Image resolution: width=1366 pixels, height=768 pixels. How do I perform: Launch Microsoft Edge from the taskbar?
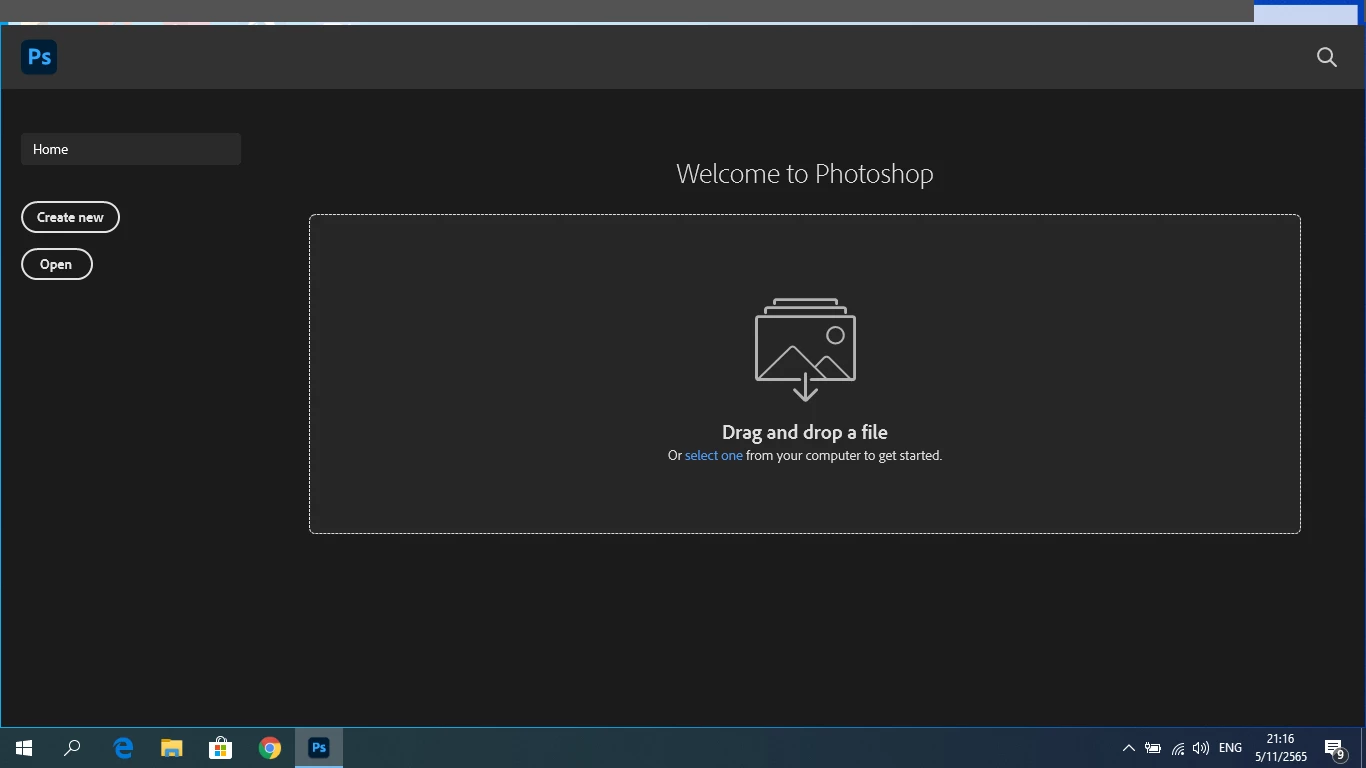pyautogui.click(x=123, y=748)
